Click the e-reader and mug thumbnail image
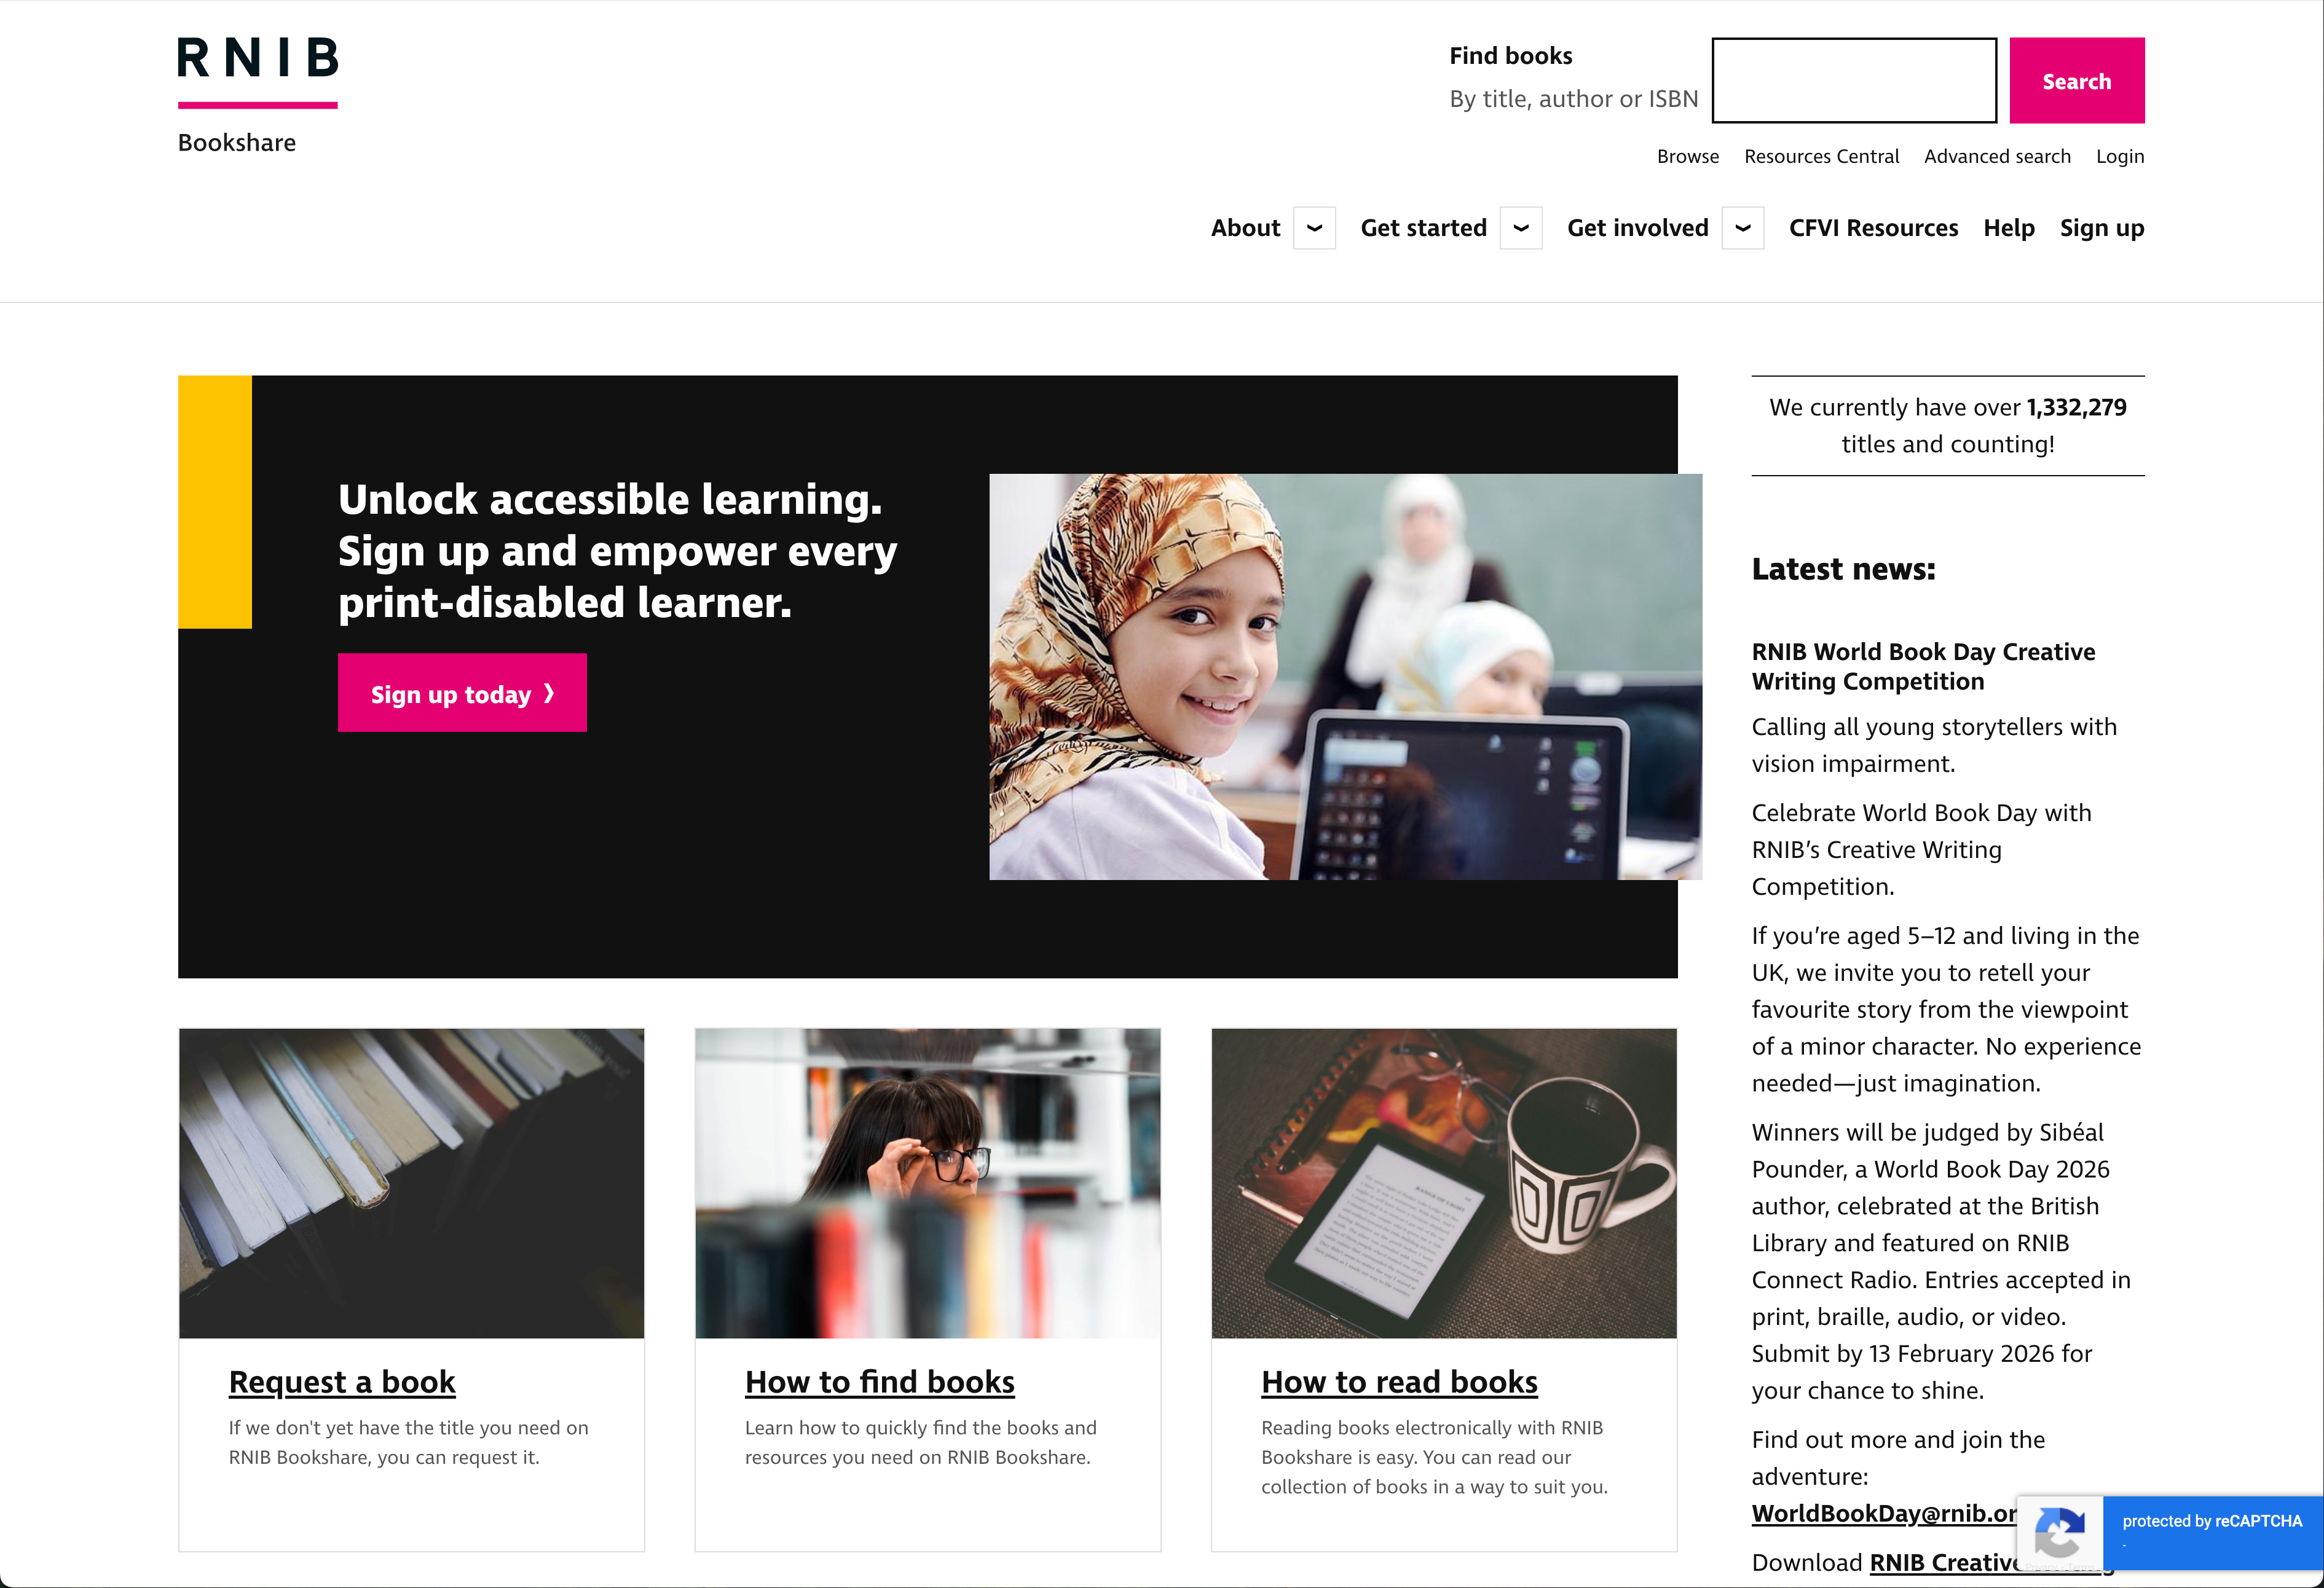The height and width of the screenshot is (1588, 2324). click(x=1444, y=1184)
